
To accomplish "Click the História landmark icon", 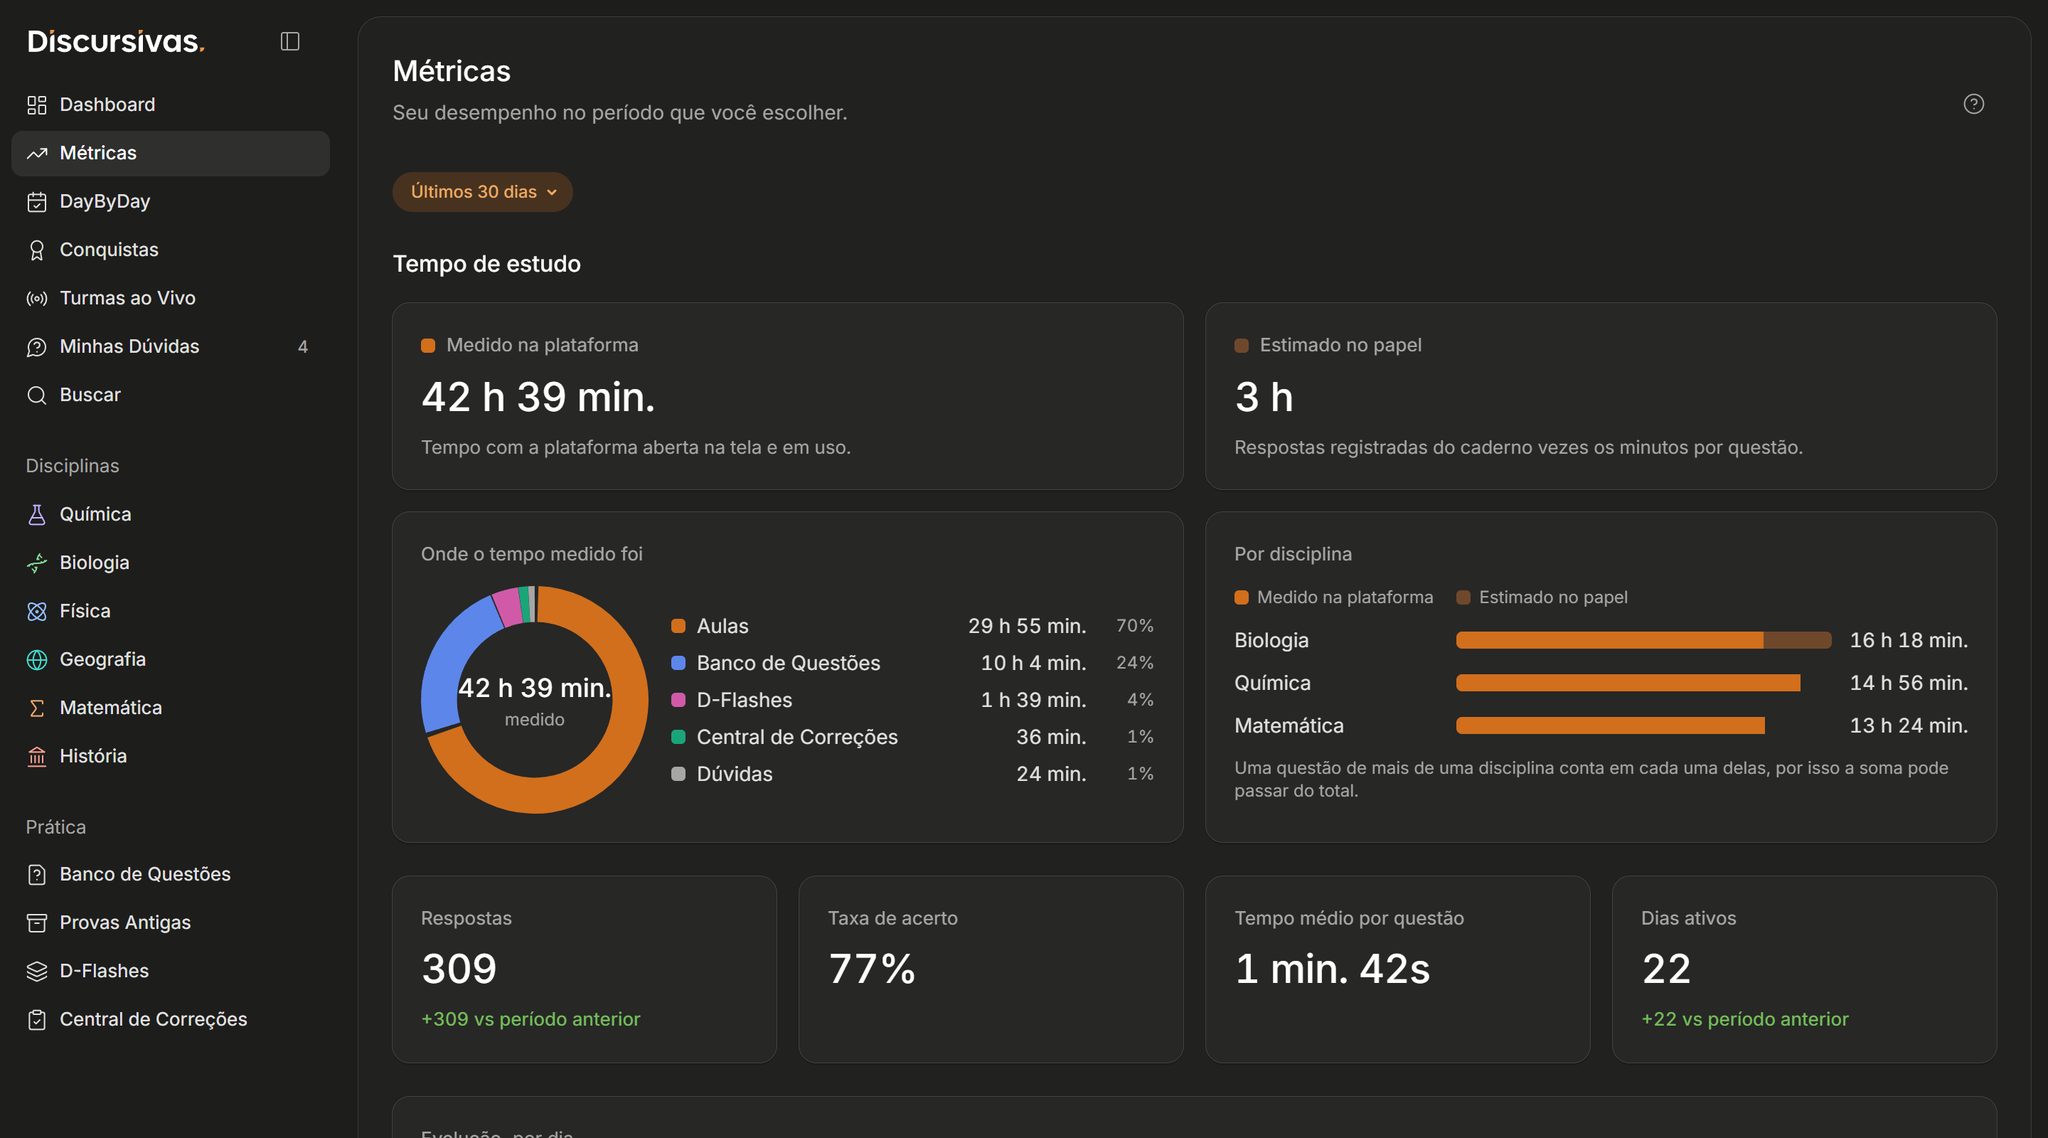I will (37, 756).
